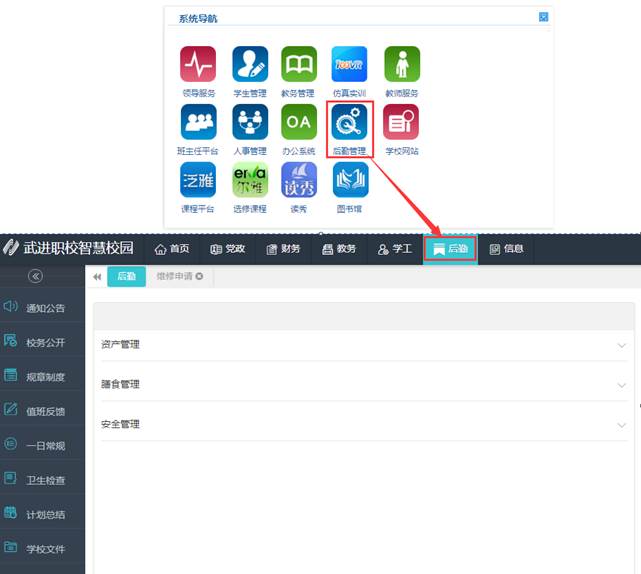Image resolution: width=641 pixels, height=574 pixels.
Task: Open the 党政 navigation item
Action: (x=227, y=249)
